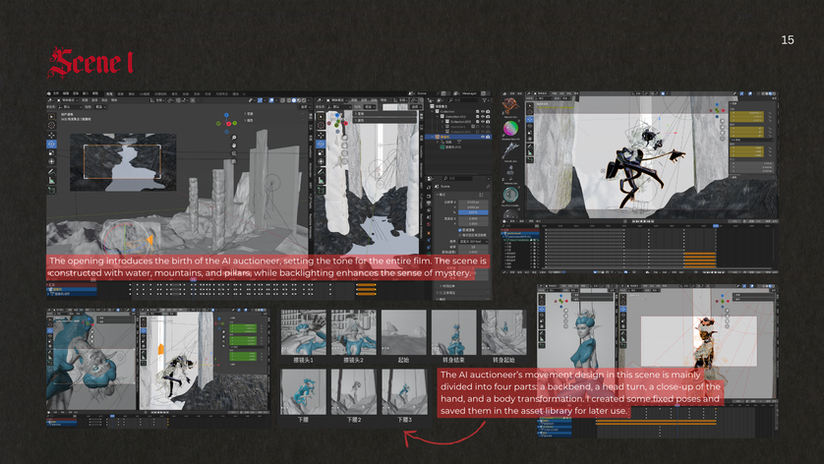Select the 下腰3 pose thumbnail
This screenshot has width=824, height=464.
404,392
